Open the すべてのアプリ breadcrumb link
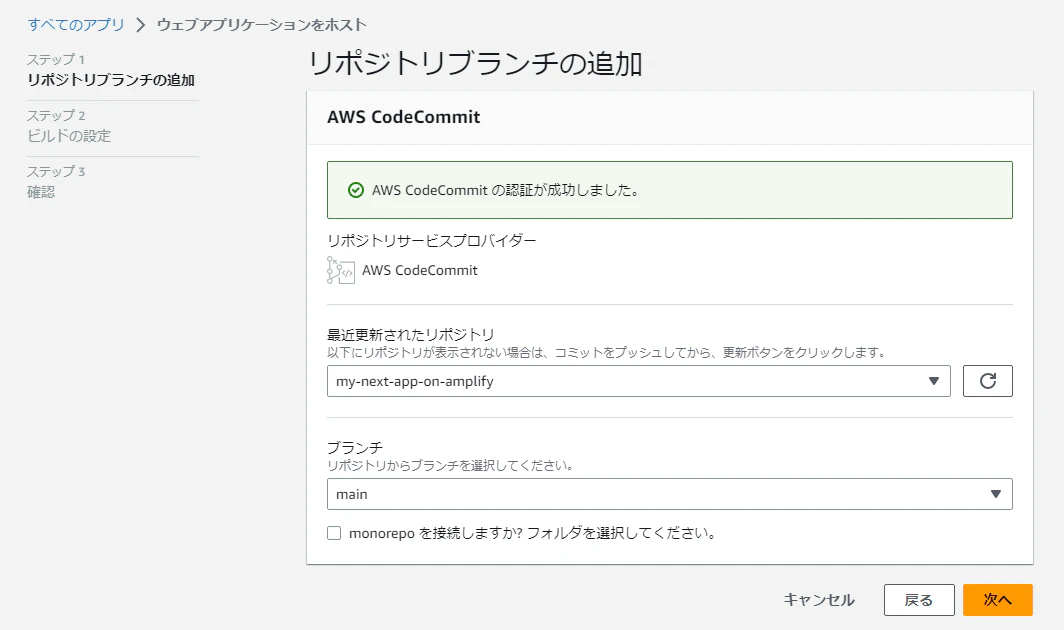This screenshot has height=630, width=1064. coord(76,25)
